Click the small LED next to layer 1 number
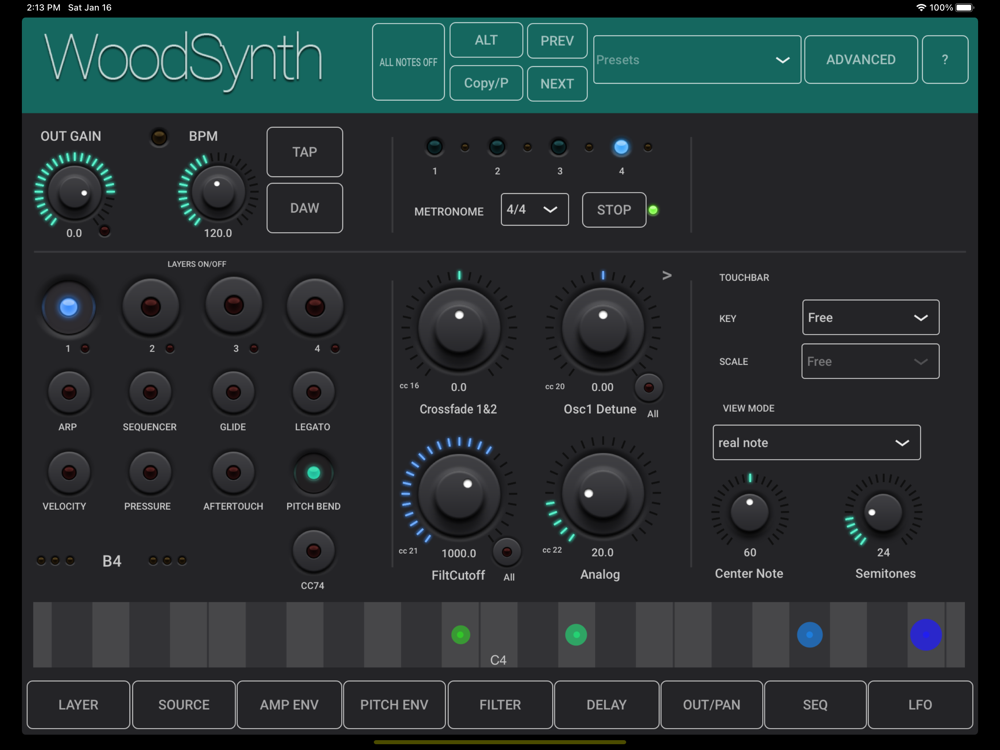 point(85,348)
